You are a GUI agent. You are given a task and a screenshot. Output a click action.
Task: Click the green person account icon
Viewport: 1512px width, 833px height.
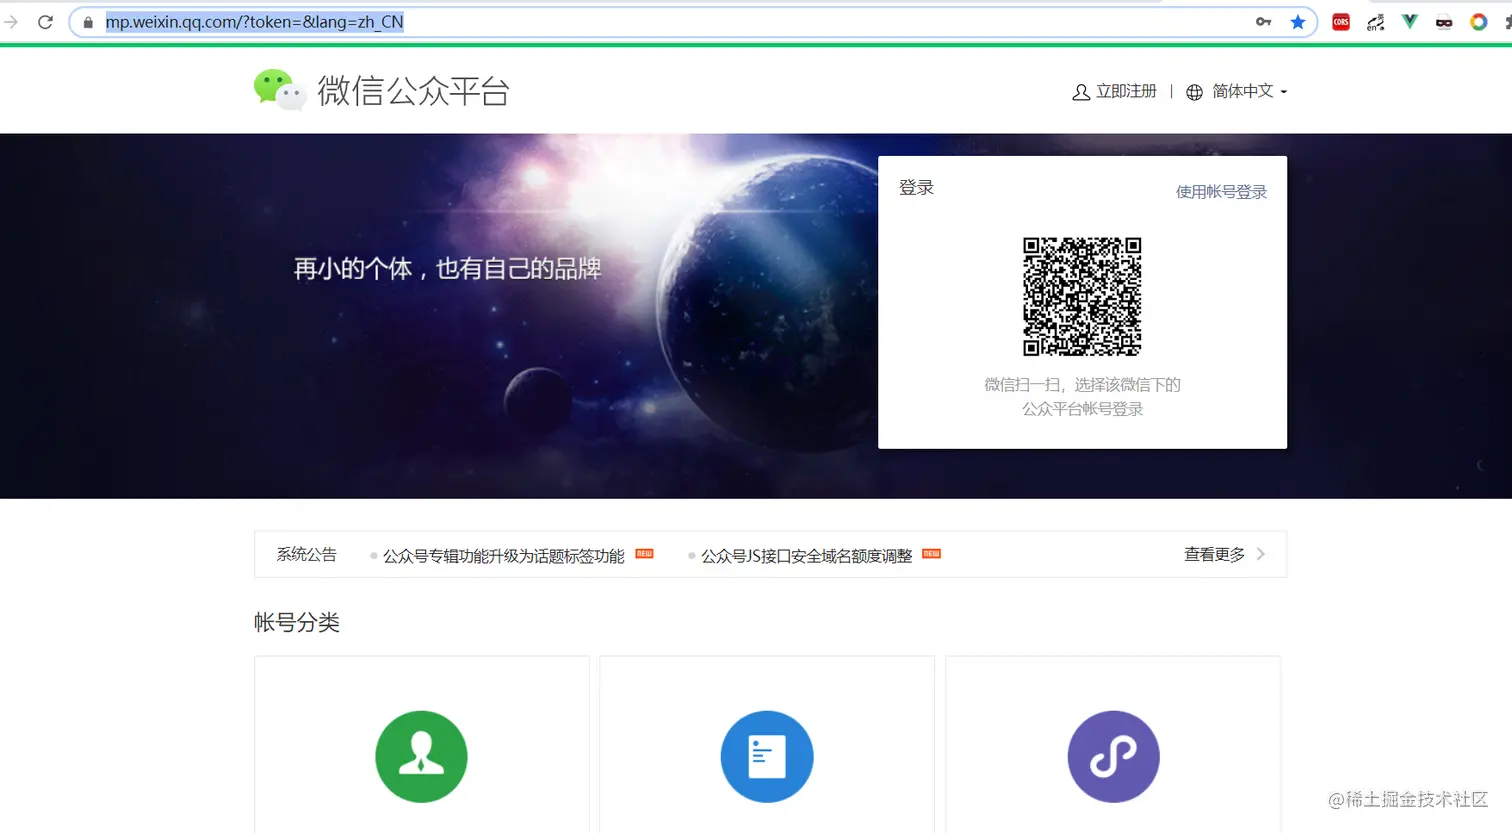pyautogui.click(x=421, y=757)
